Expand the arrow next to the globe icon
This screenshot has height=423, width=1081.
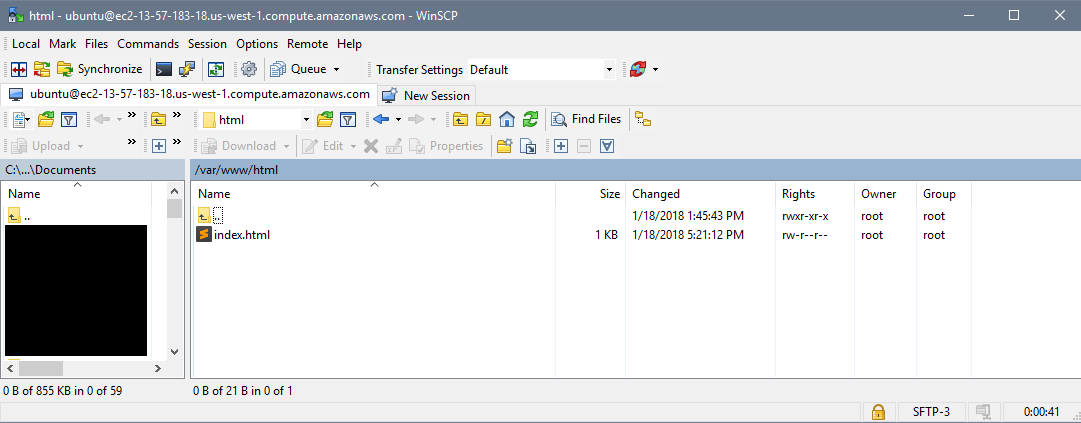pos(655,69)
